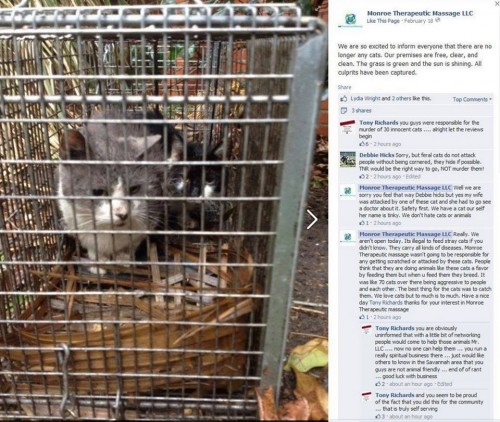Open Debbie Hicks profile picture

(348, 159)
